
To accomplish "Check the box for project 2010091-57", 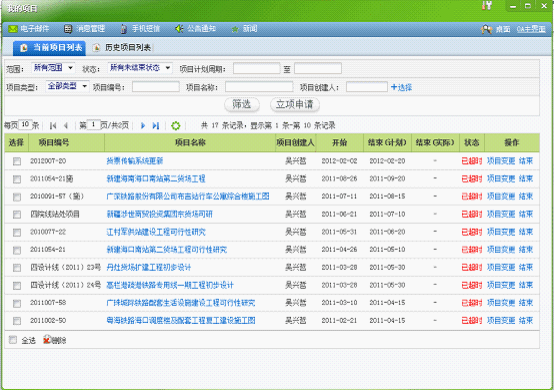I will [x=17, y=197].
